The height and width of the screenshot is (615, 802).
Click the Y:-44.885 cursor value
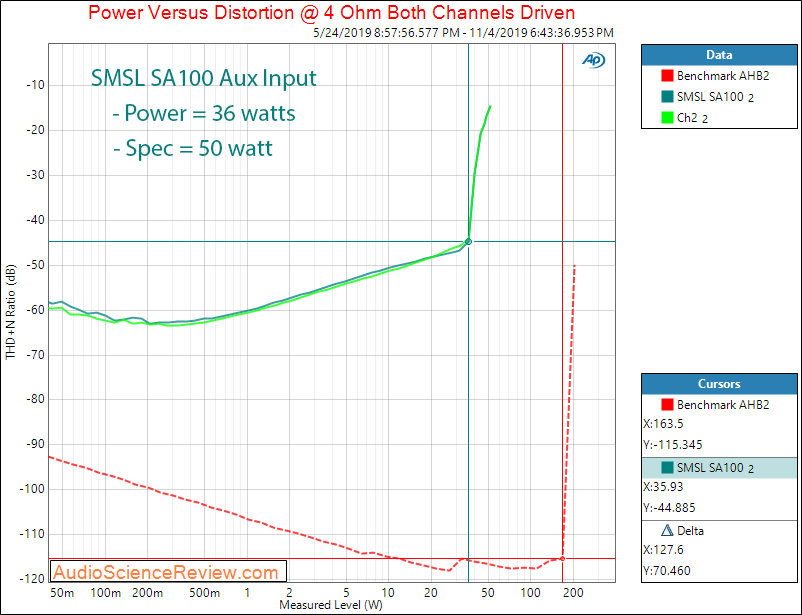670,508
